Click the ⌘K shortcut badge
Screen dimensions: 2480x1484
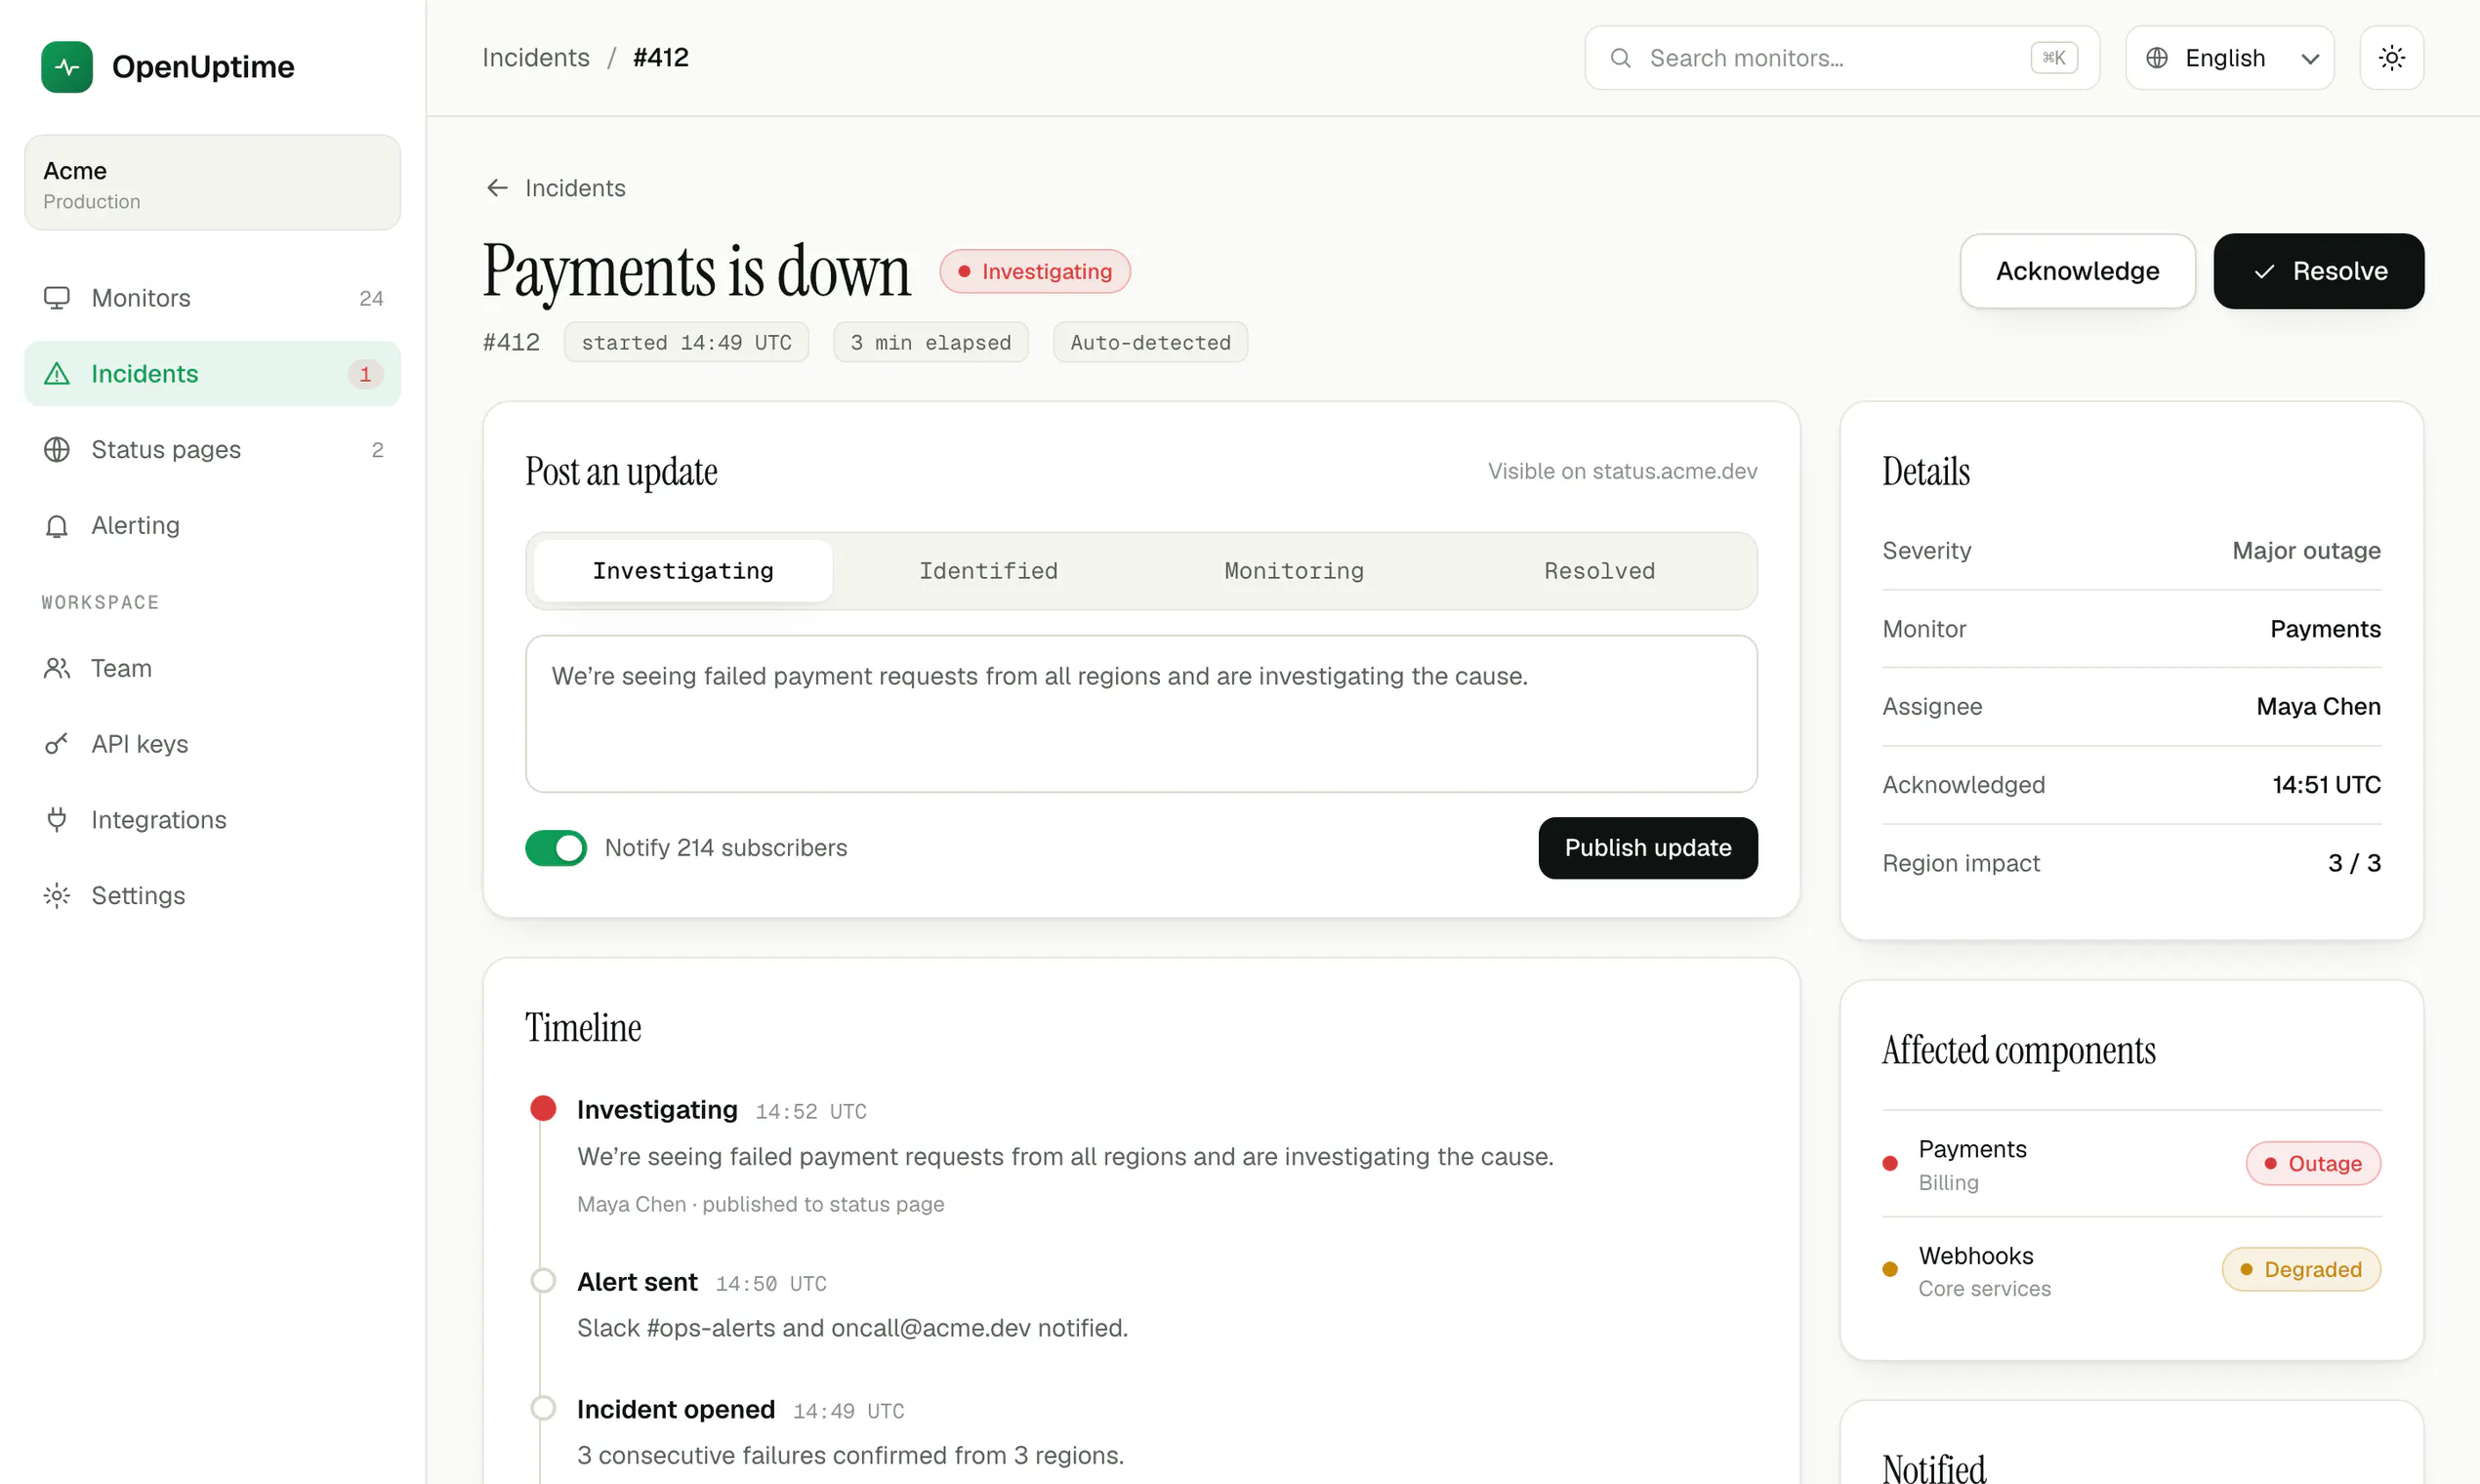pyautogui.click(x=2054, y=58)
